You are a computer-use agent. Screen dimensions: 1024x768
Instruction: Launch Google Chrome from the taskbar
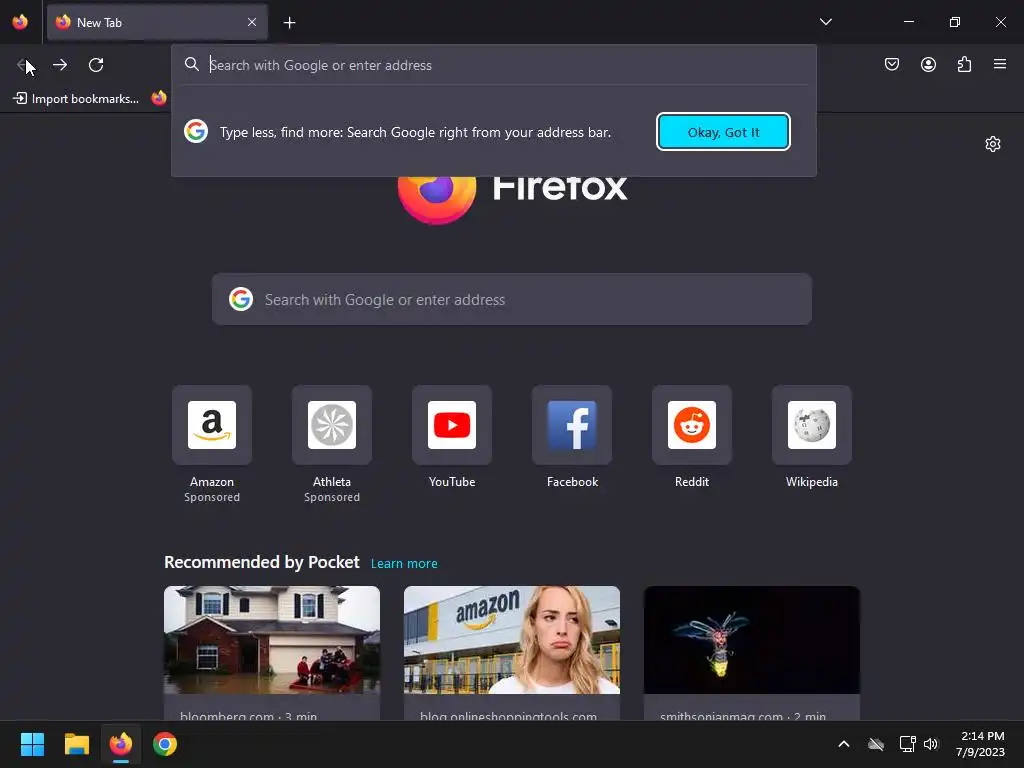[165, 744]
